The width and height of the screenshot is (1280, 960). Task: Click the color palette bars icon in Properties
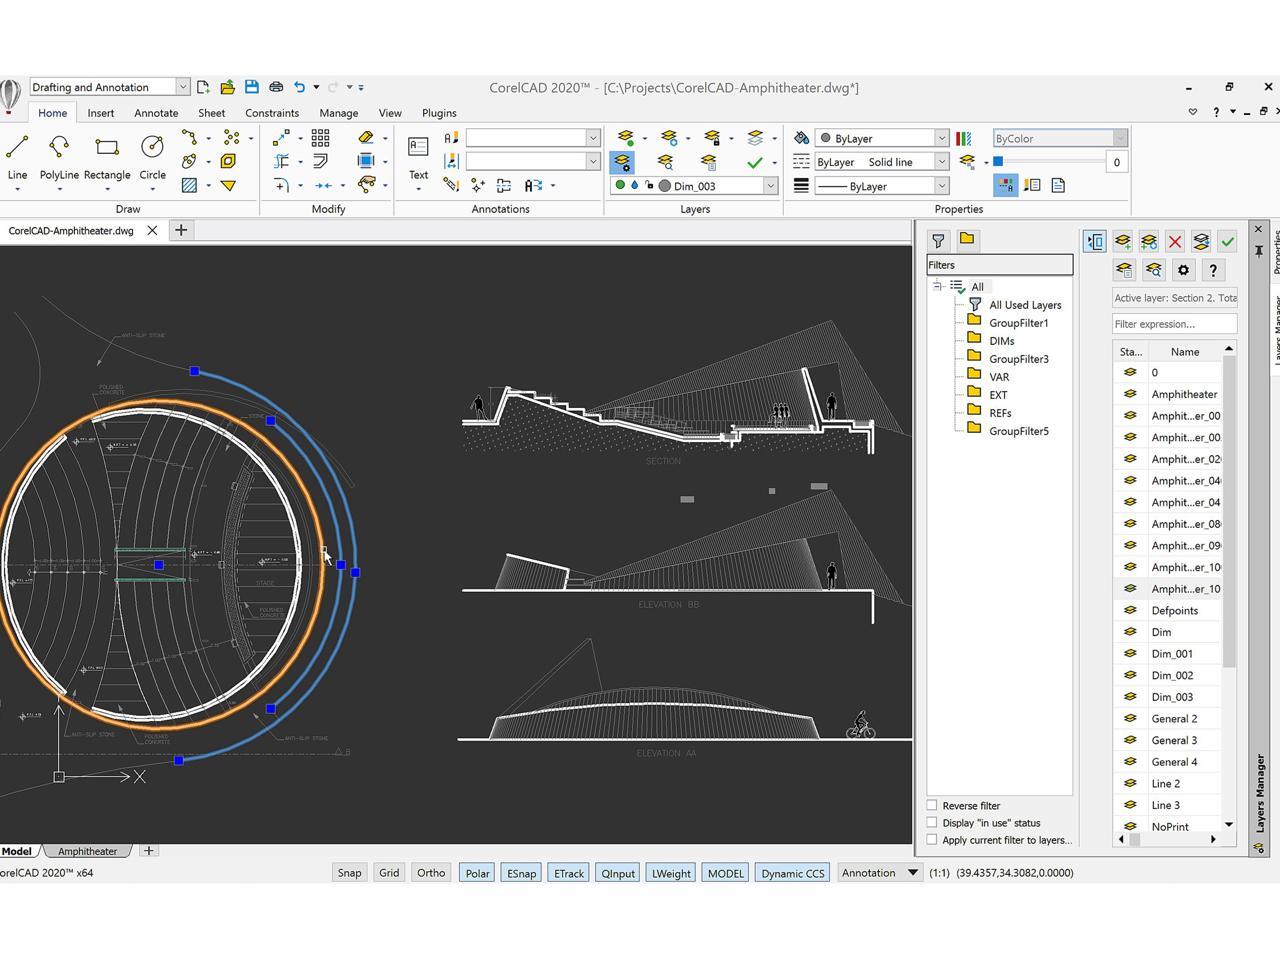[x=963, y=138]
